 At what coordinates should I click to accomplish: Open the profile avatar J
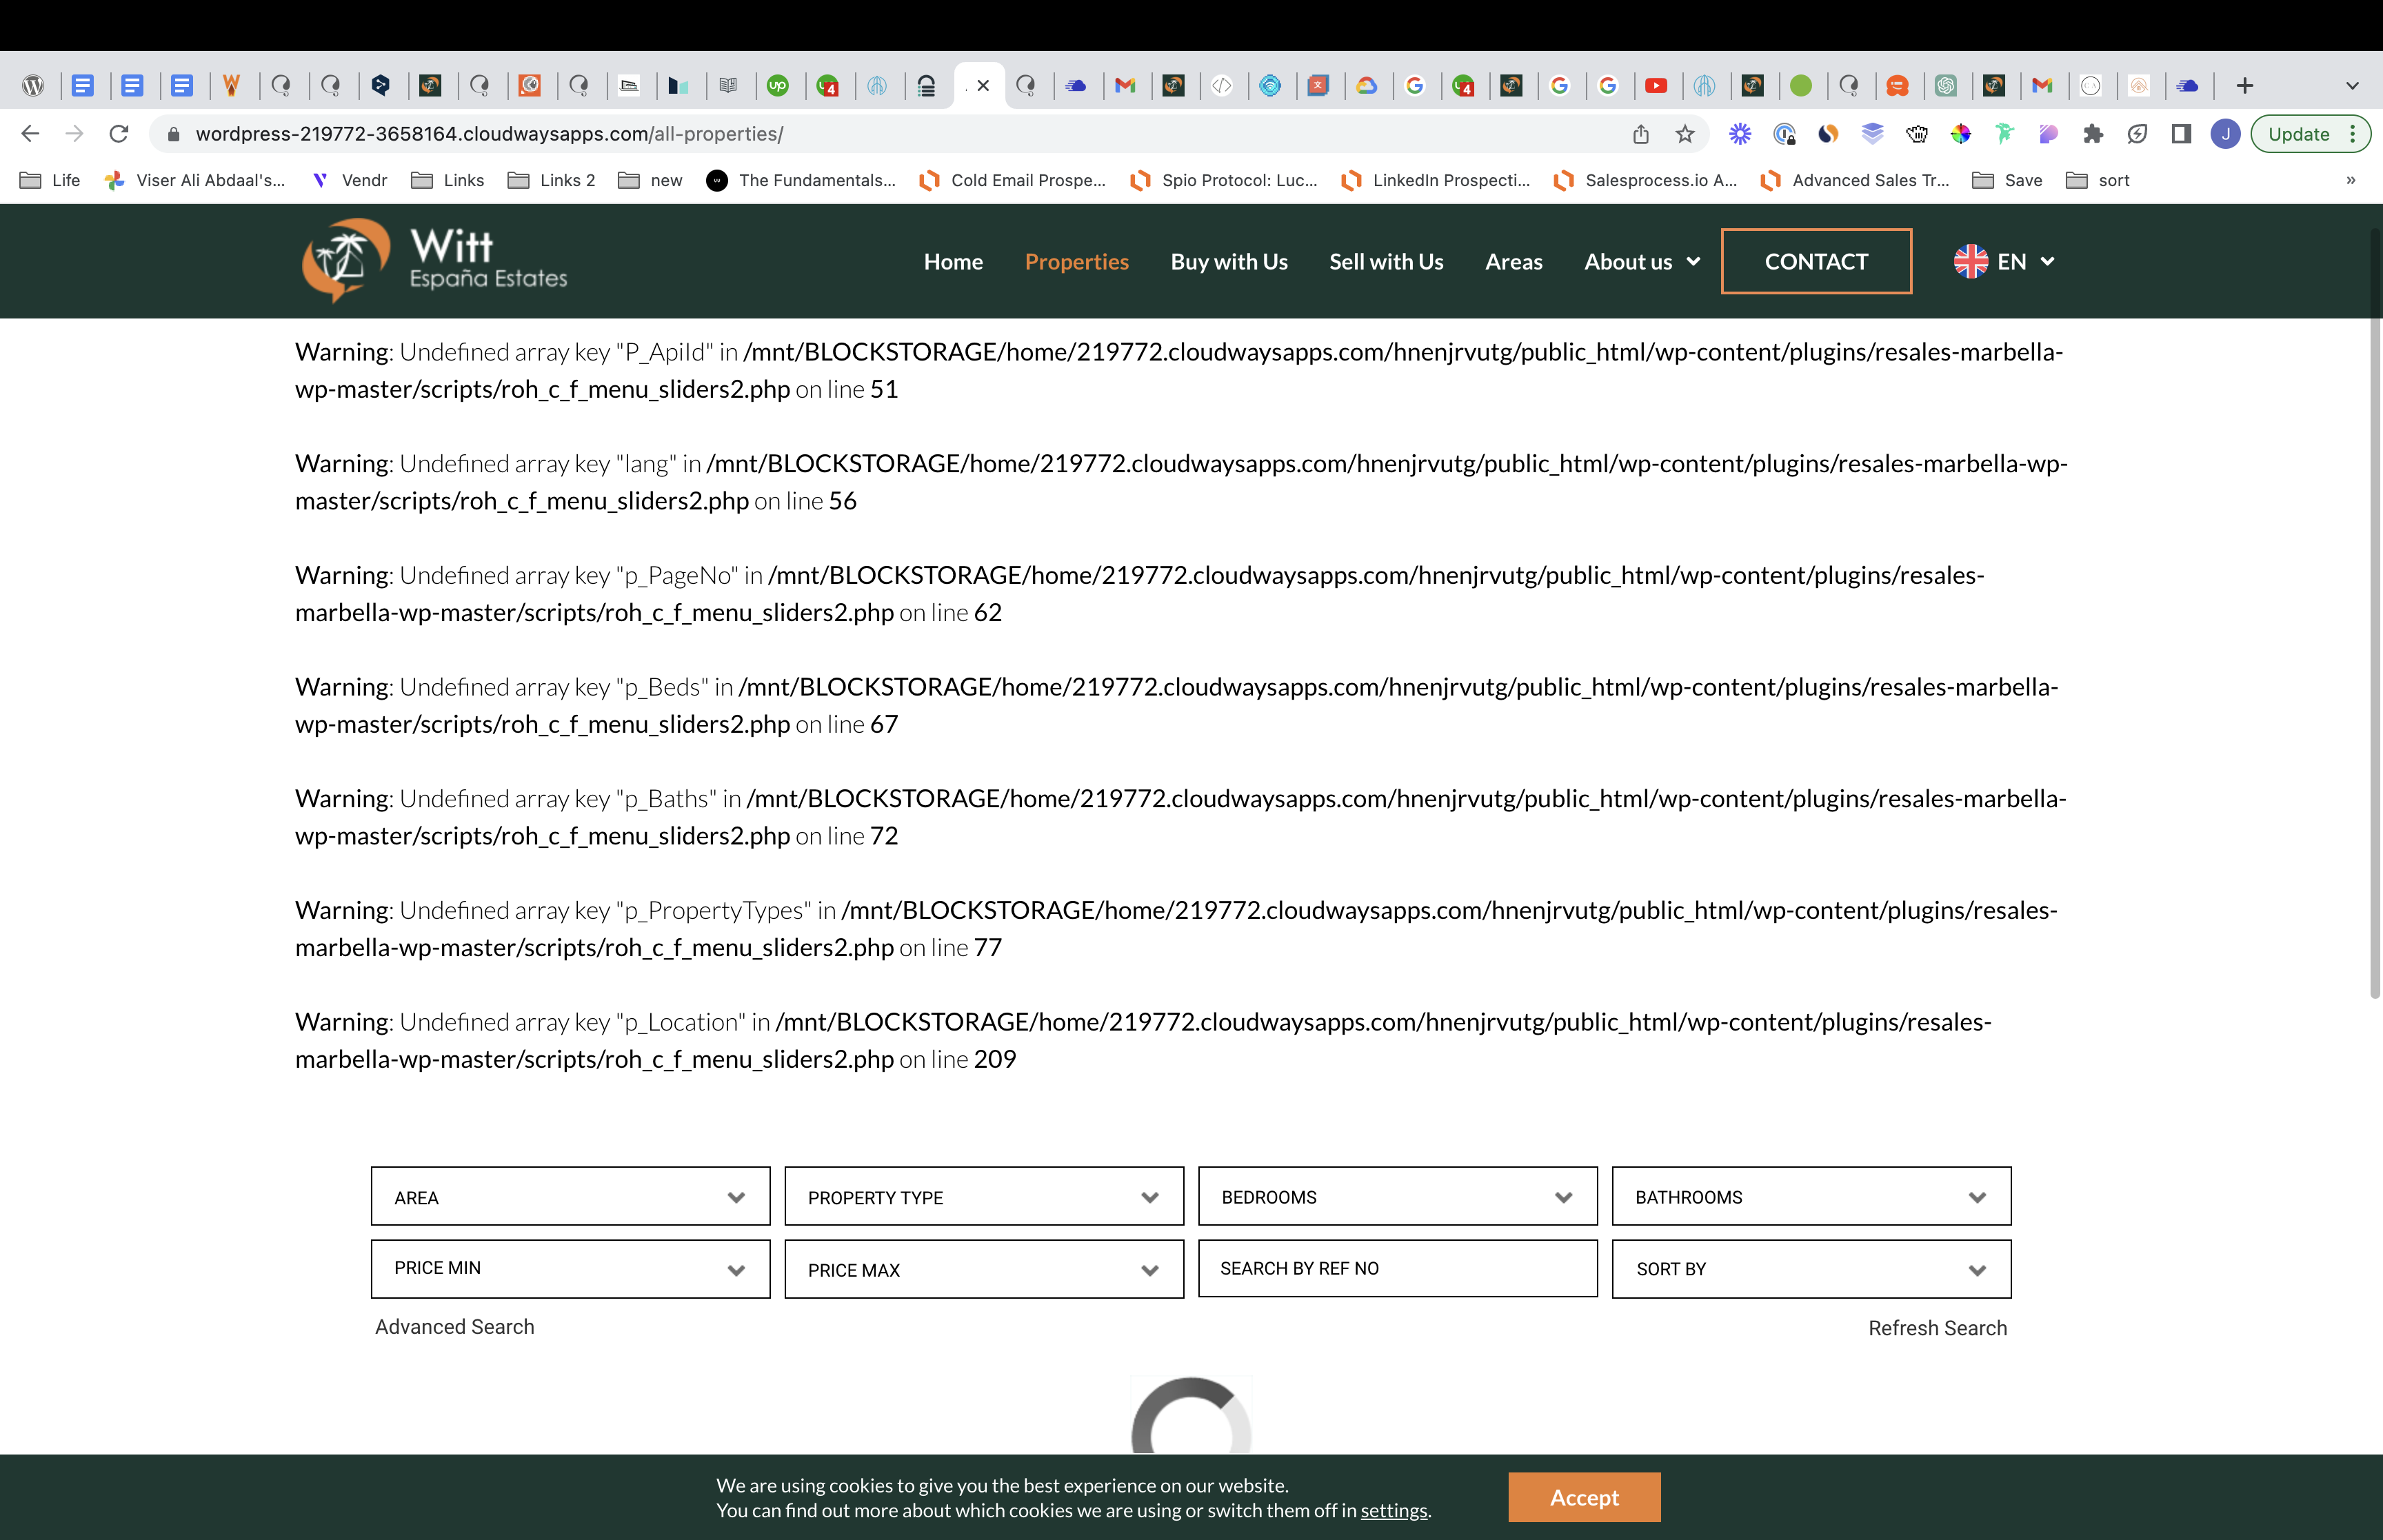2225,134
